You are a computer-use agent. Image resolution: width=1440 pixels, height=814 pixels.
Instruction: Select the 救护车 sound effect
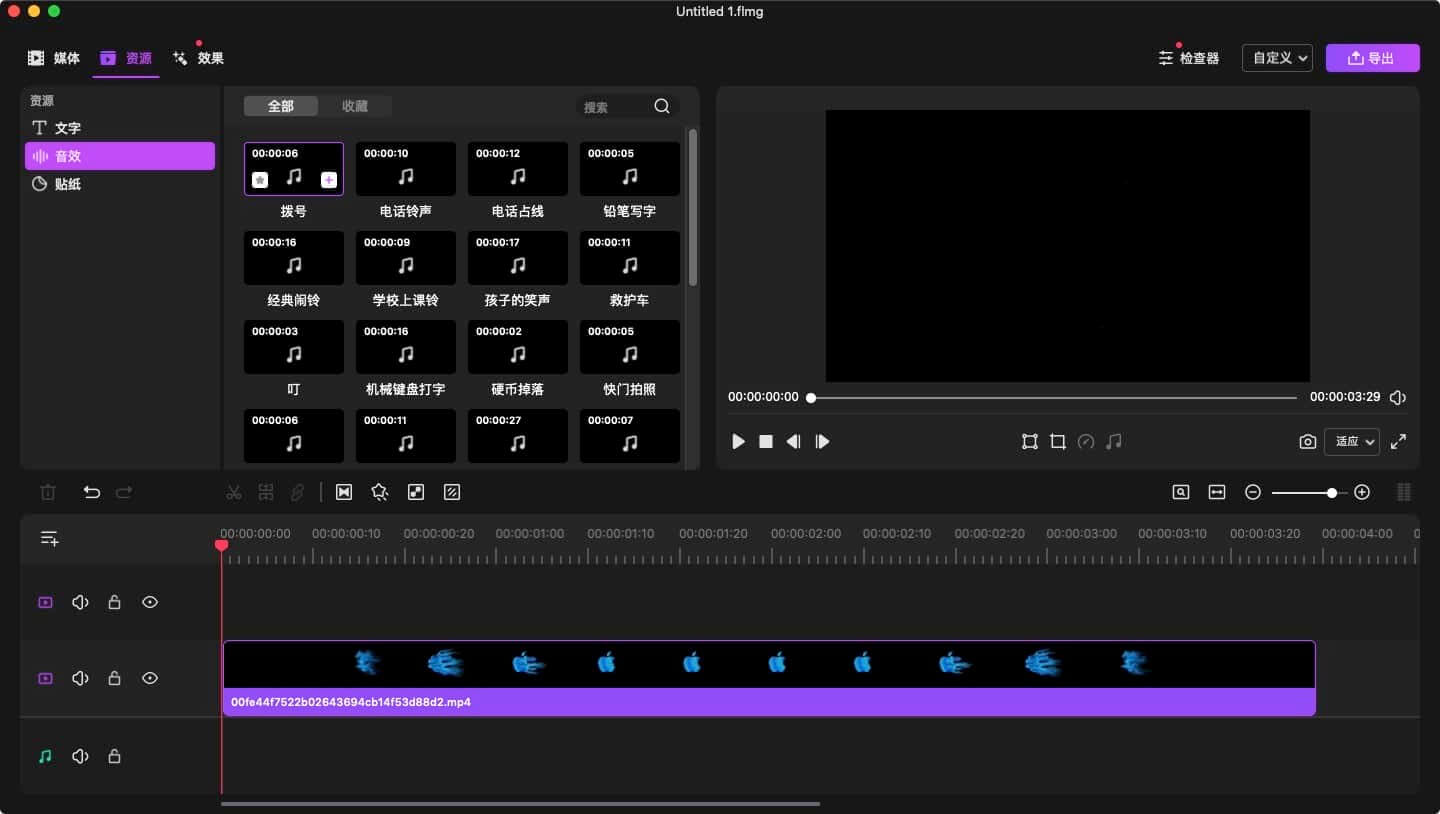[630, 258]
